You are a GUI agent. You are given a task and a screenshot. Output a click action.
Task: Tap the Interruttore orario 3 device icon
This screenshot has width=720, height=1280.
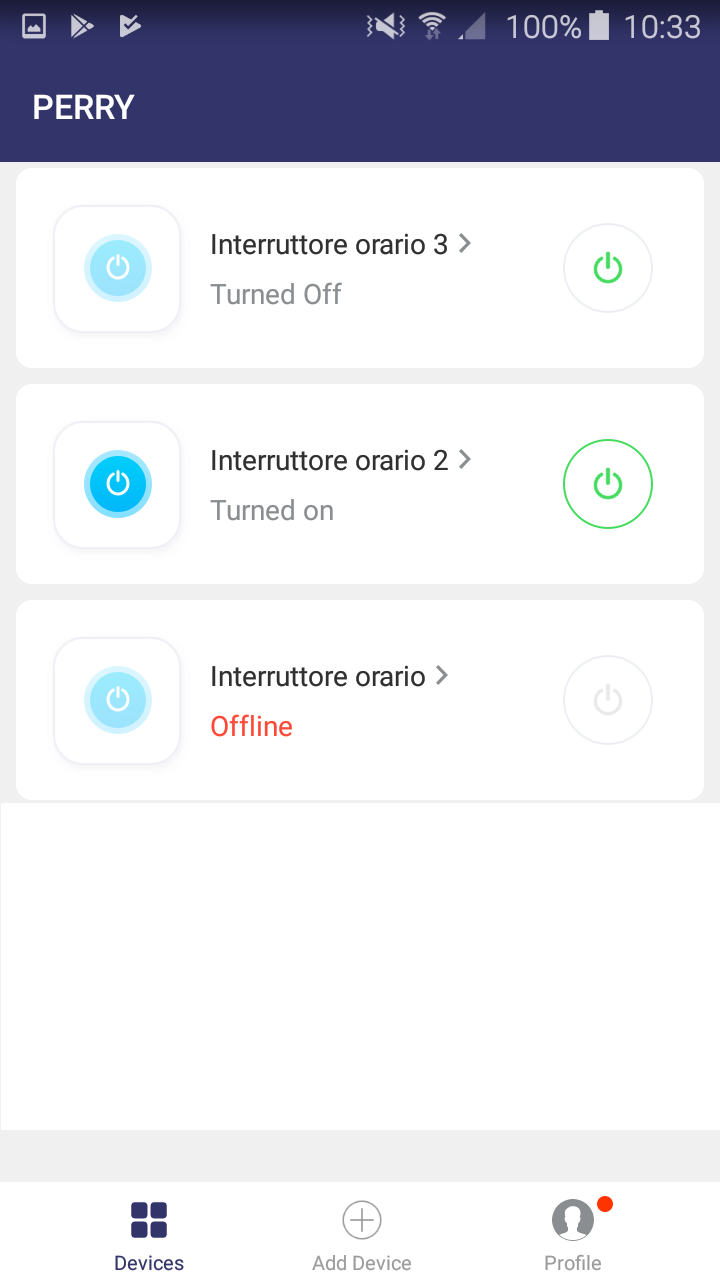(x=117, y=268)
